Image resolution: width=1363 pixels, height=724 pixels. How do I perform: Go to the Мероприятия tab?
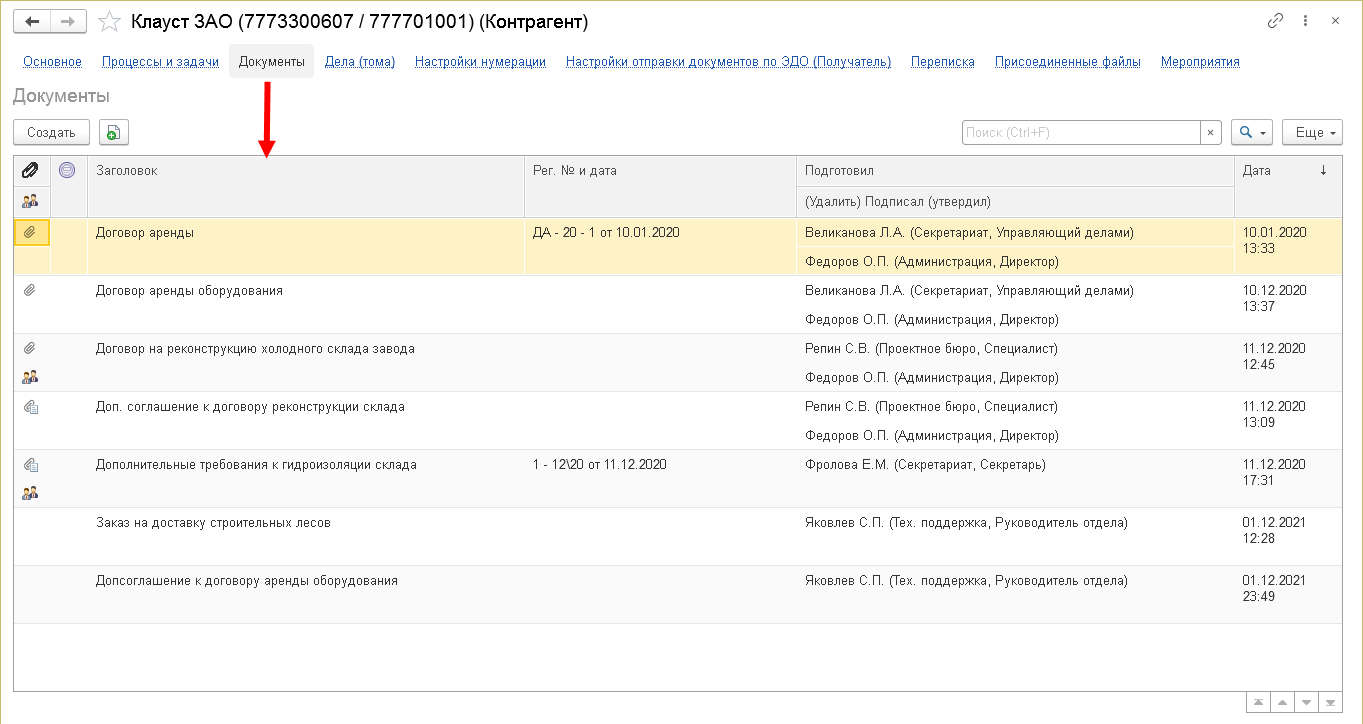tap(1200, 61)
